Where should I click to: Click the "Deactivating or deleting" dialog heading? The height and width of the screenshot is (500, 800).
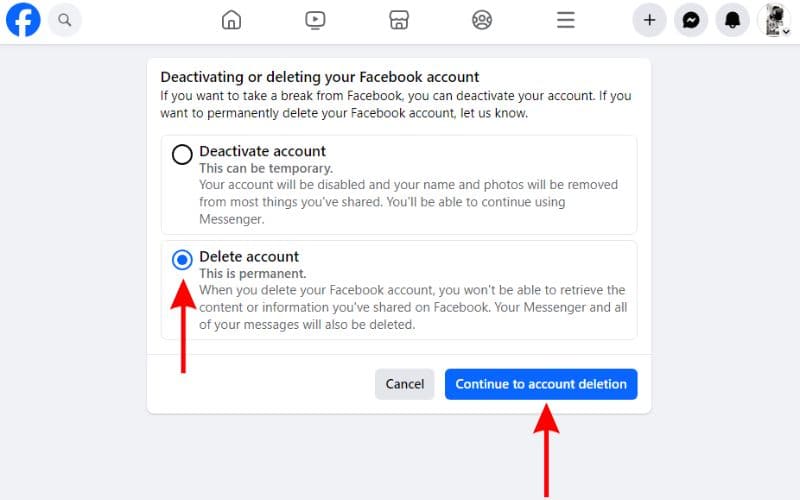pyautogui.click(x=320, y=77)
